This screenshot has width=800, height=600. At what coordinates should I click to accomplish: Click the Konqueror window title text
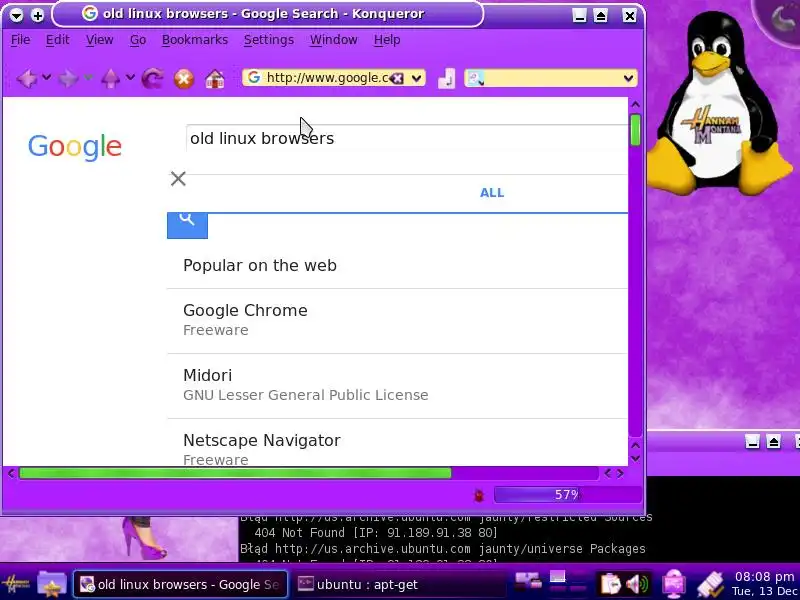[263, 14]
